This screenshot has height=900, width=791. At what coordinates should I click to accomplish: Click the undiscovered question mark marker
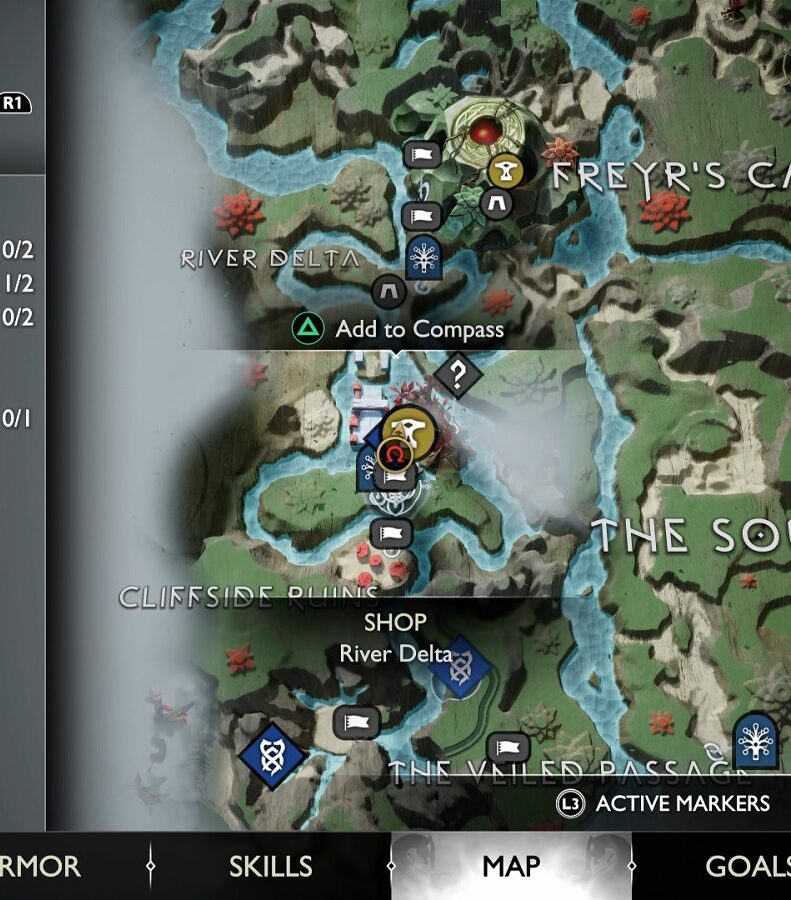(457, 375)
